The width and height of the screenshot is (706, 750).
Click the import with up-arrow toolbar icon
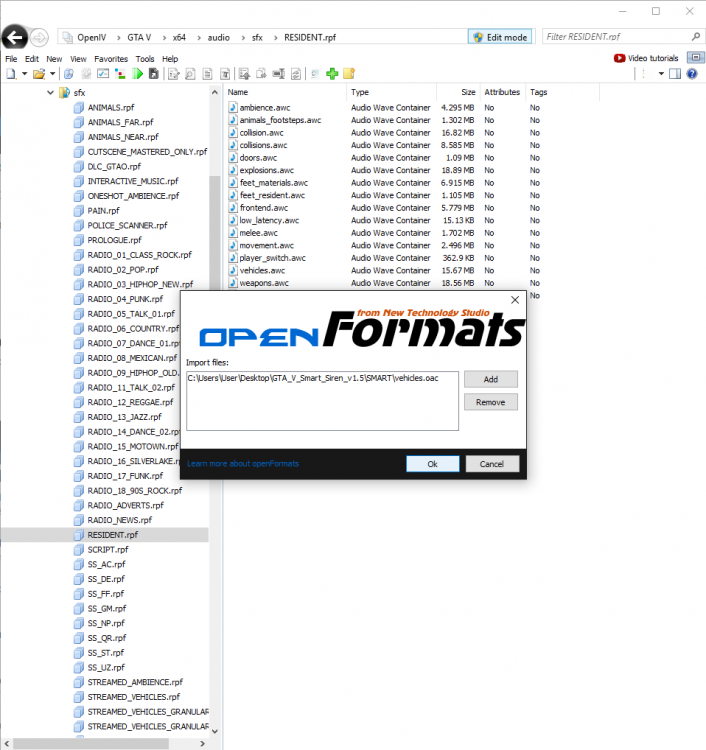(244, 74)
